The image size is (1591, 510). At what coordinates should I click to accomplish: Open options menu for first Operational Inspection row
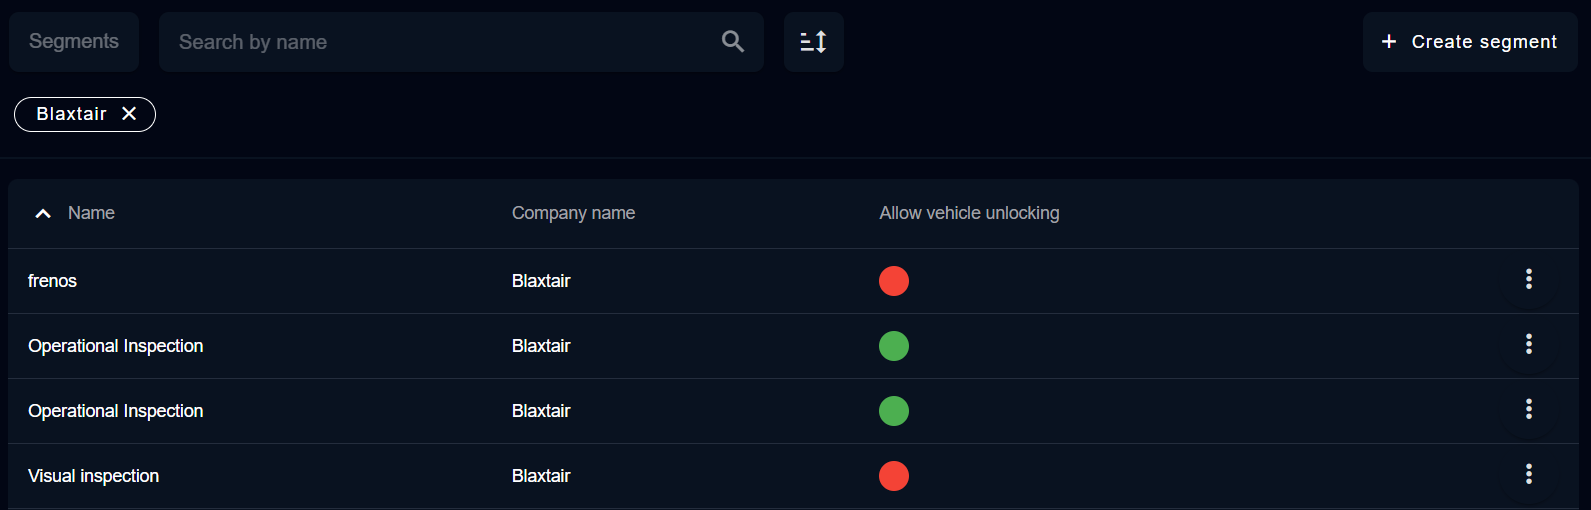[1528, 345]
